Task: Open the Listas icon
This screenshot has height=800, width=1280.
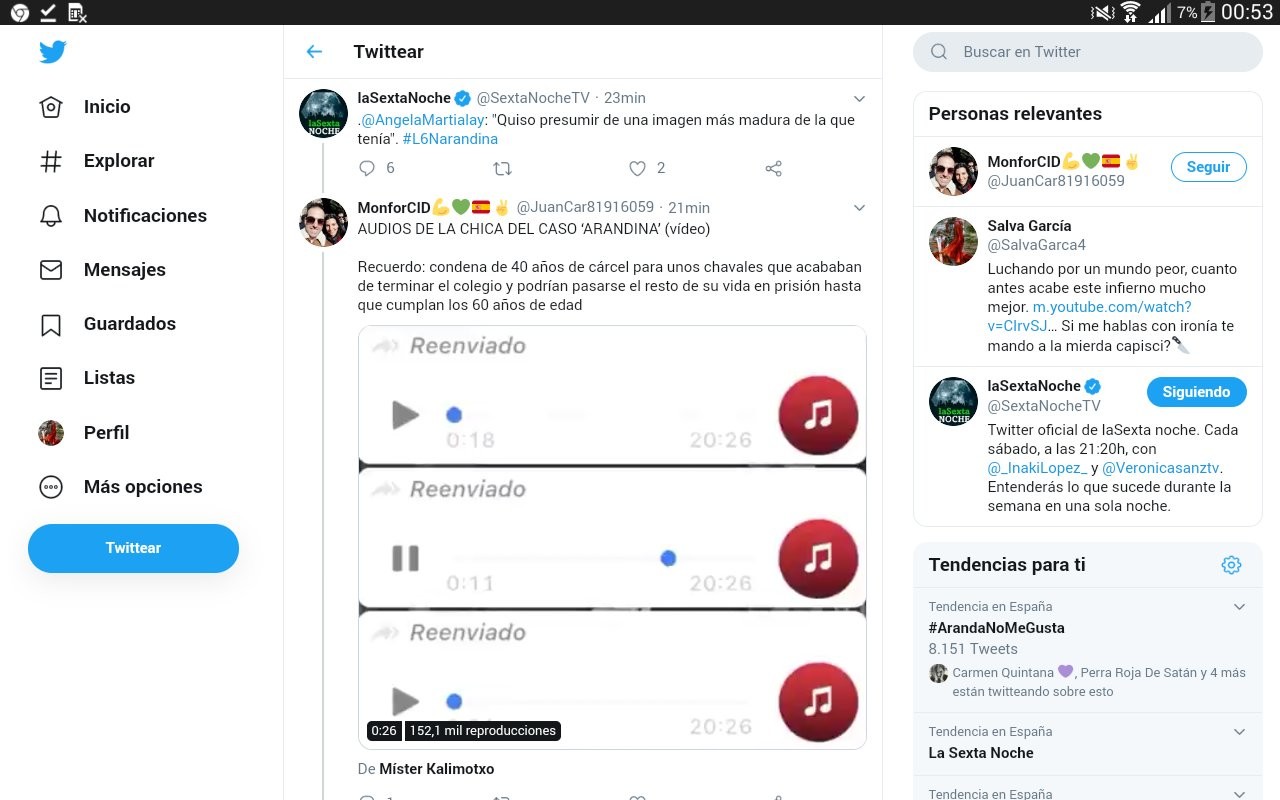Action: (x=51, y=378)
